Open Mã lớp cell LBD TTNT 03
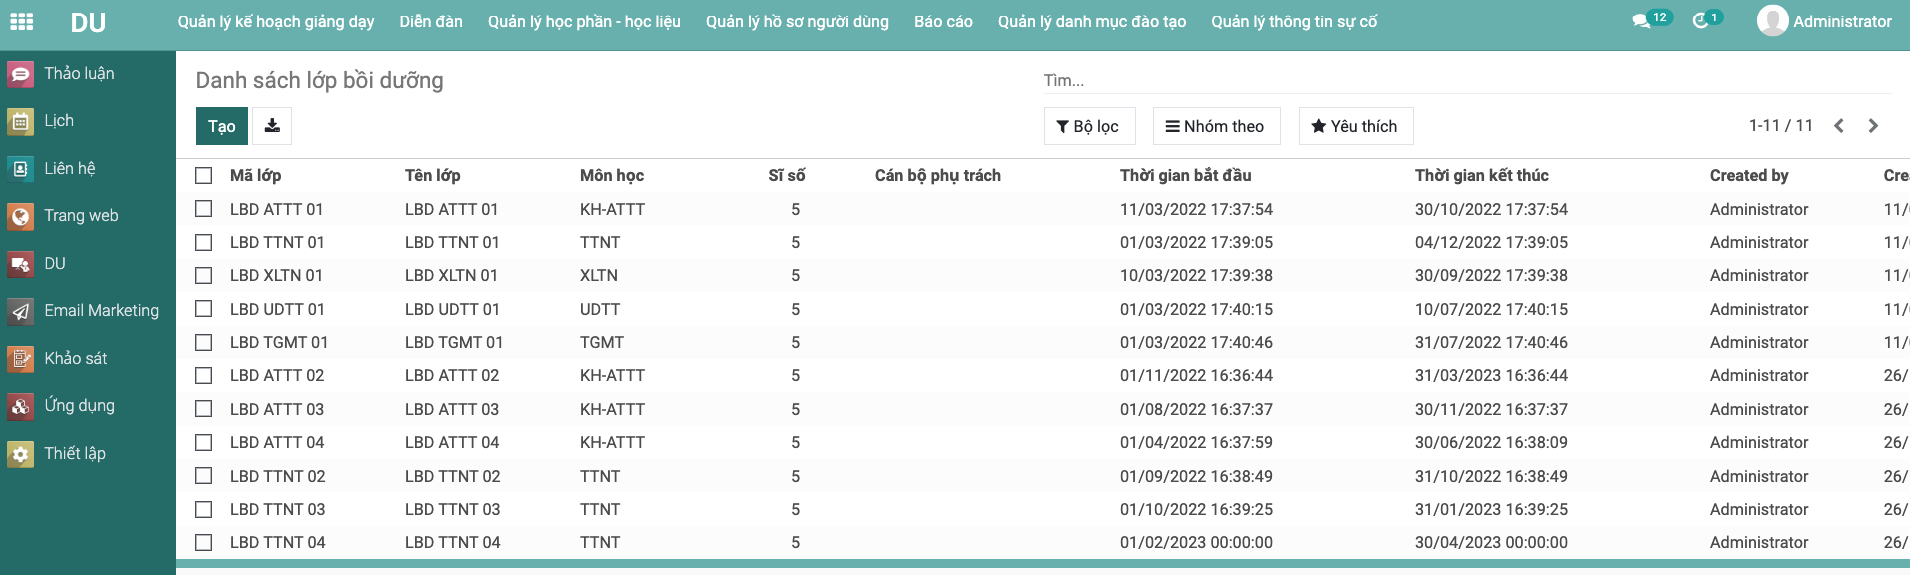The image size is (1910, 575). [278, 509]
